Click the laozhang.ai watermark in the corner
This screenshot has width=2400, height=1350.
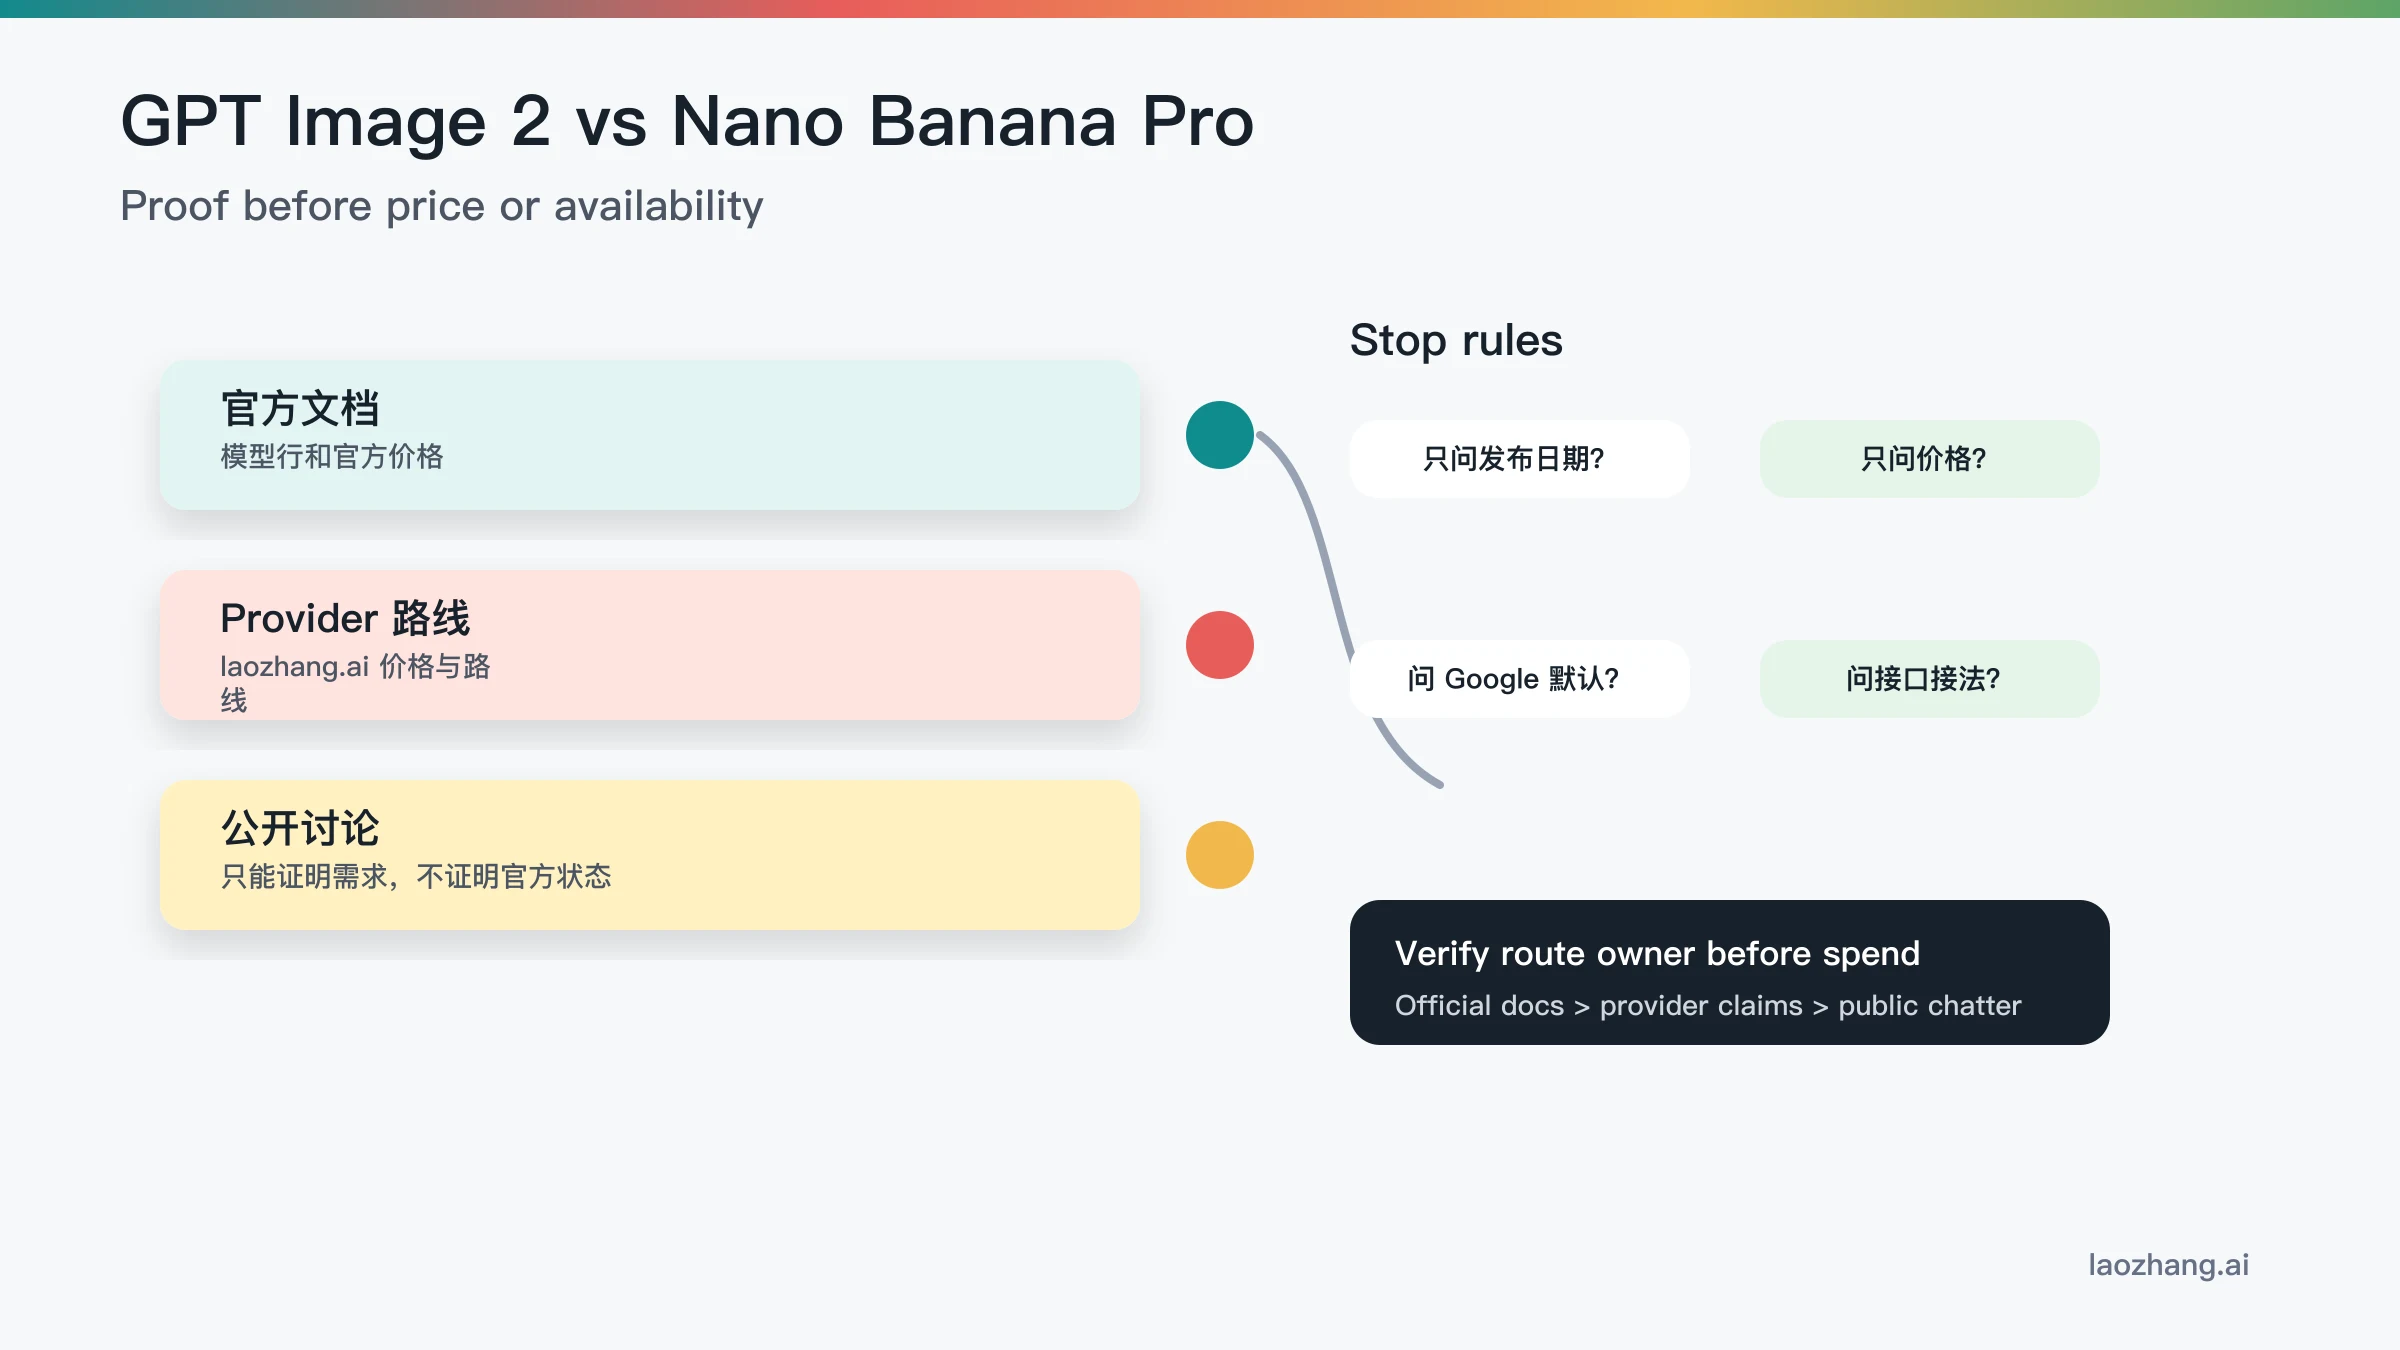point(2168,1265)
